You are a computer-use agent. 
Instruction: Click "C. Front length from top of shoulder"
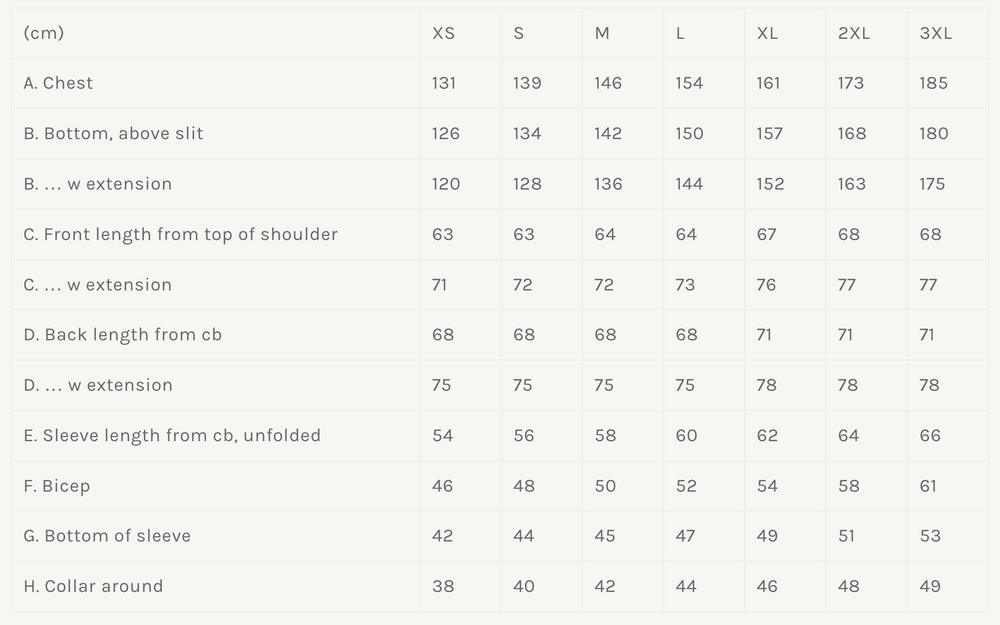coord(180,234)
